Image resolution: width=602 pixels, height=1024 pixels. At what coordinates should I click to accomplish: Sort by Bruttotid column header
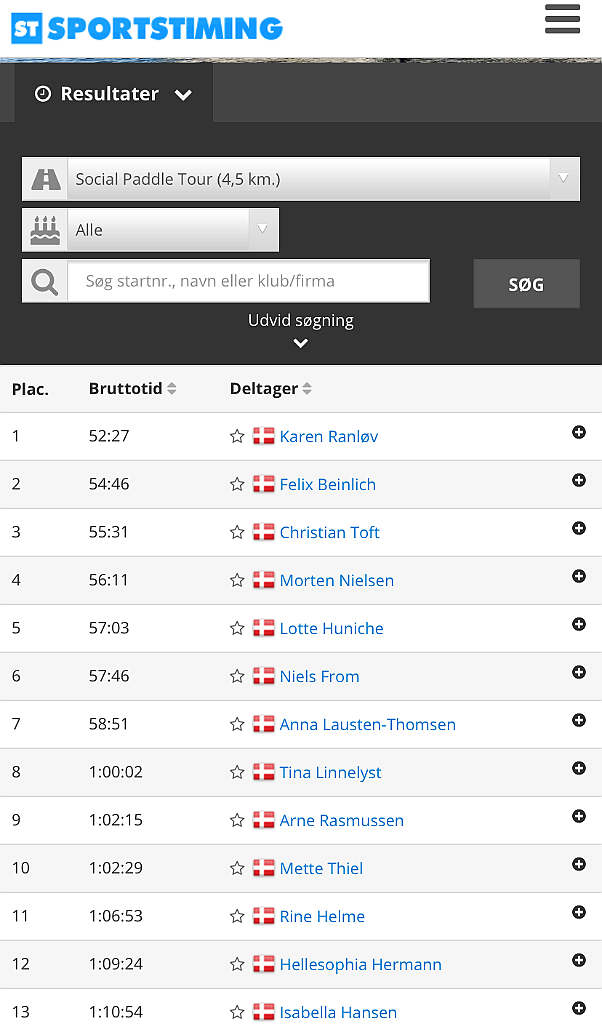(133, 389)
